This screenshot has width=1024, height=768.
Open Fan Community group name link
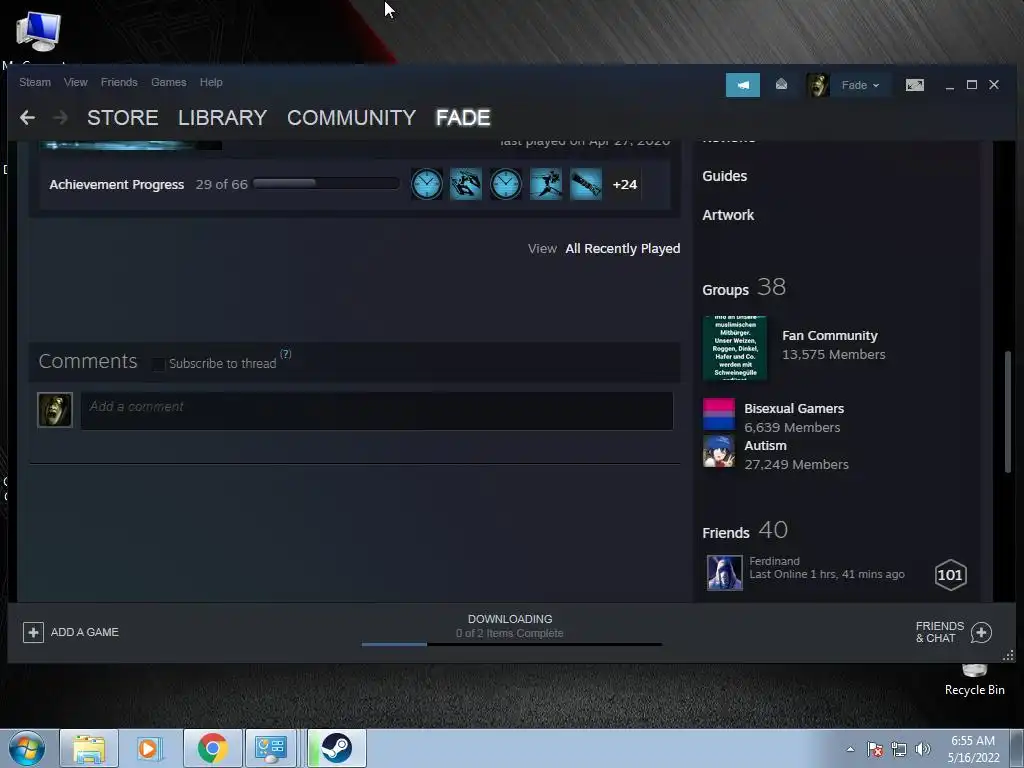[x=829, y=336]
